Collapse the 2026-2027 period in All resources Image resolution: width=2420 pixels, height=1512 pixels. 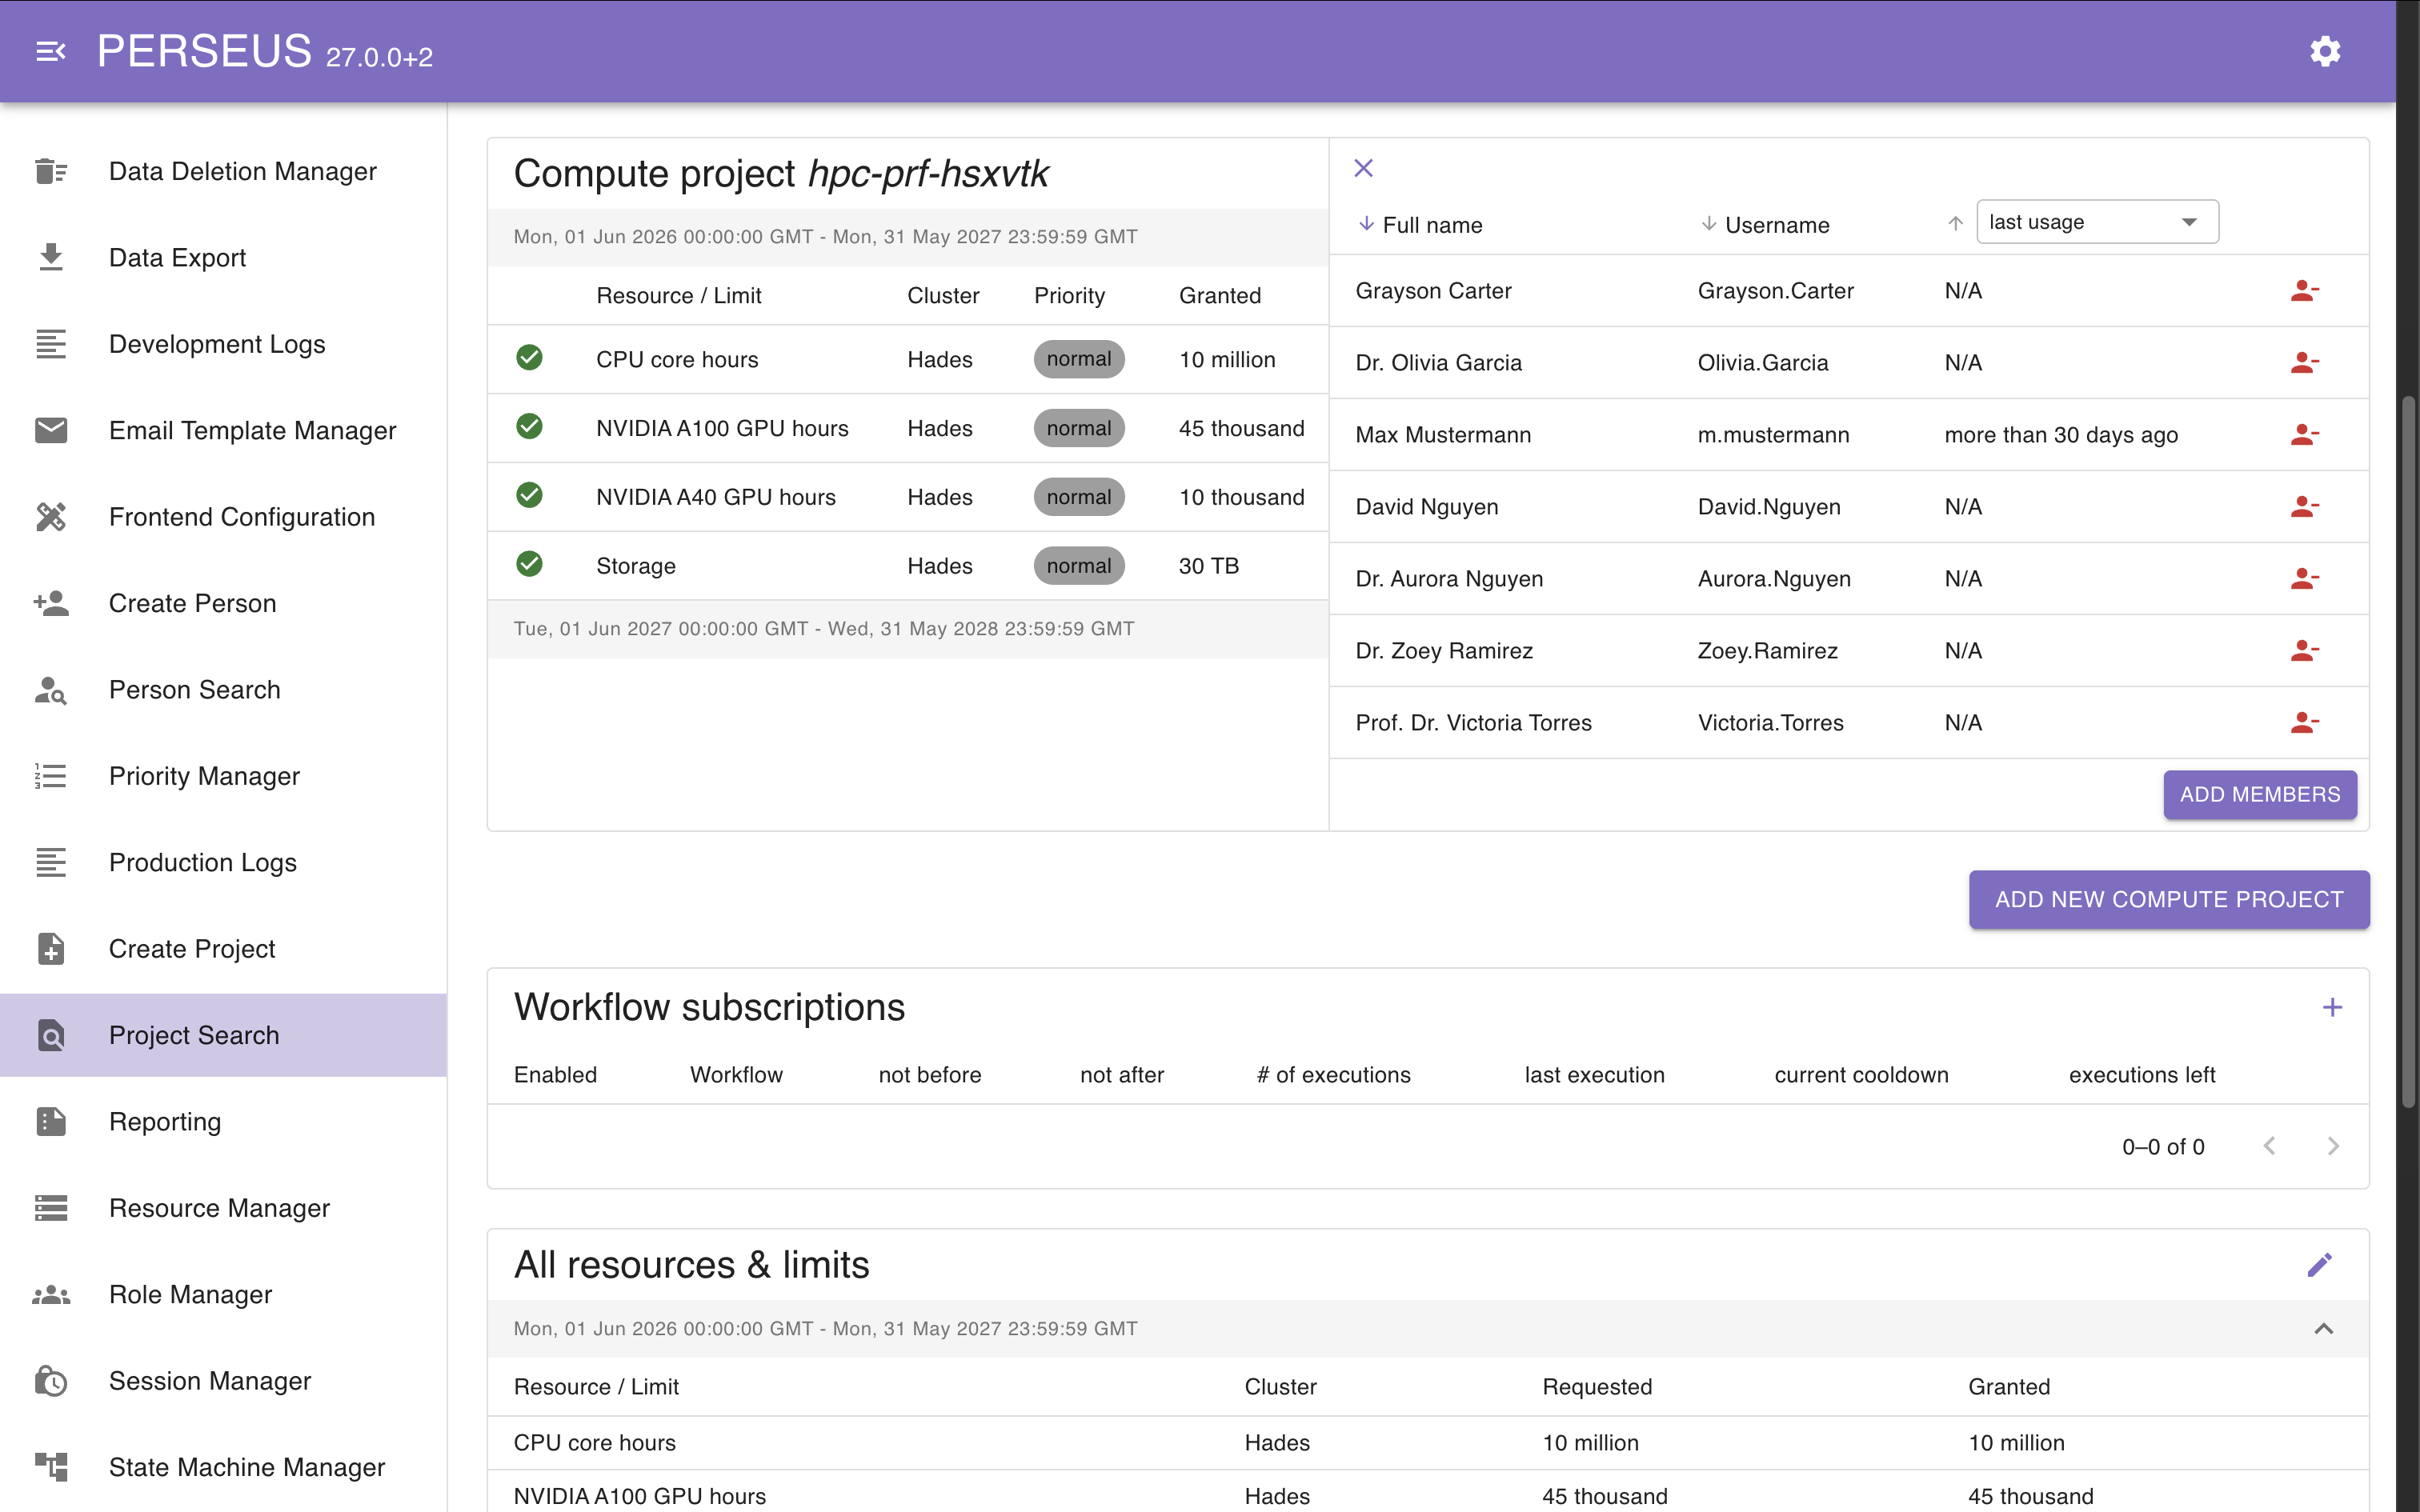[2323, 1329]
